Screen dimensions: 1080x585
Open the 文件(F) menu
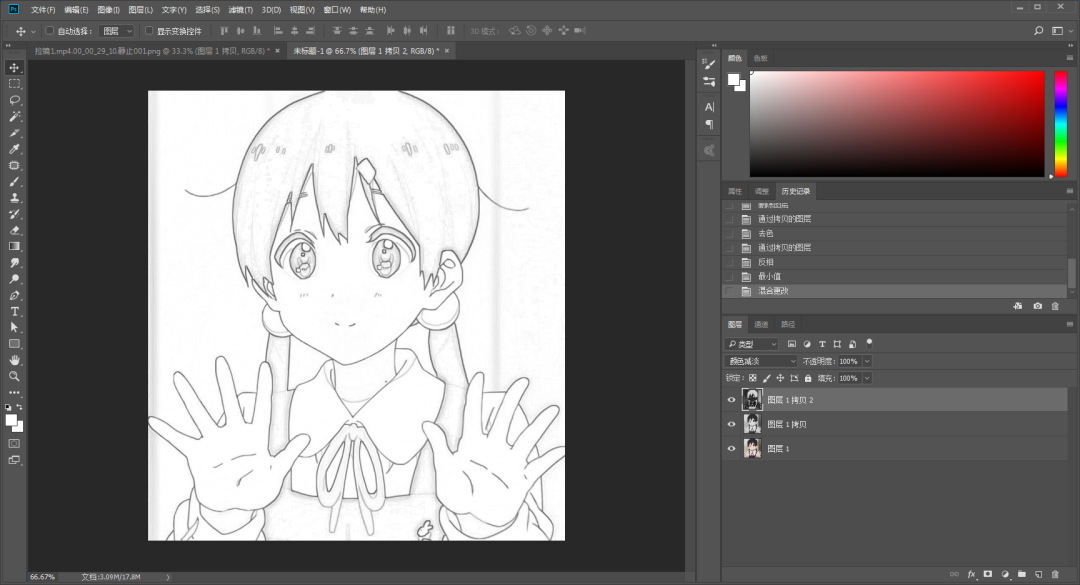43,10
